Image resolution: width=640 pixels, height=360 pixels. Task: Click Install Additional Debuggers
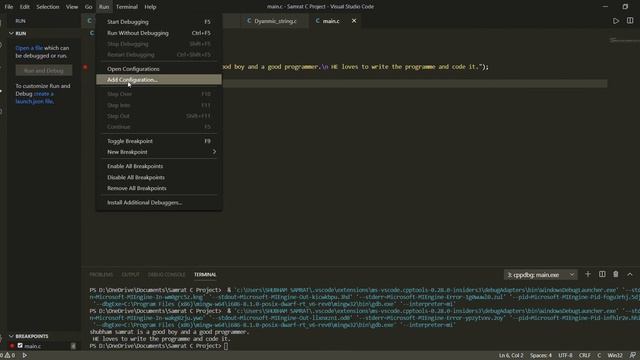[x=159, y=202]
